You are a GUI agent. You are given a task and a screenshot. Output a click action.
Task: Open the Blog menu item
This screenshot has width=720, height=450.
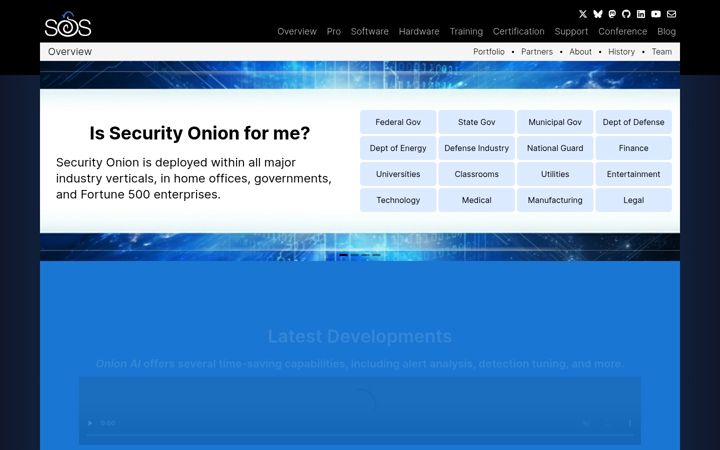pos(666,31)
